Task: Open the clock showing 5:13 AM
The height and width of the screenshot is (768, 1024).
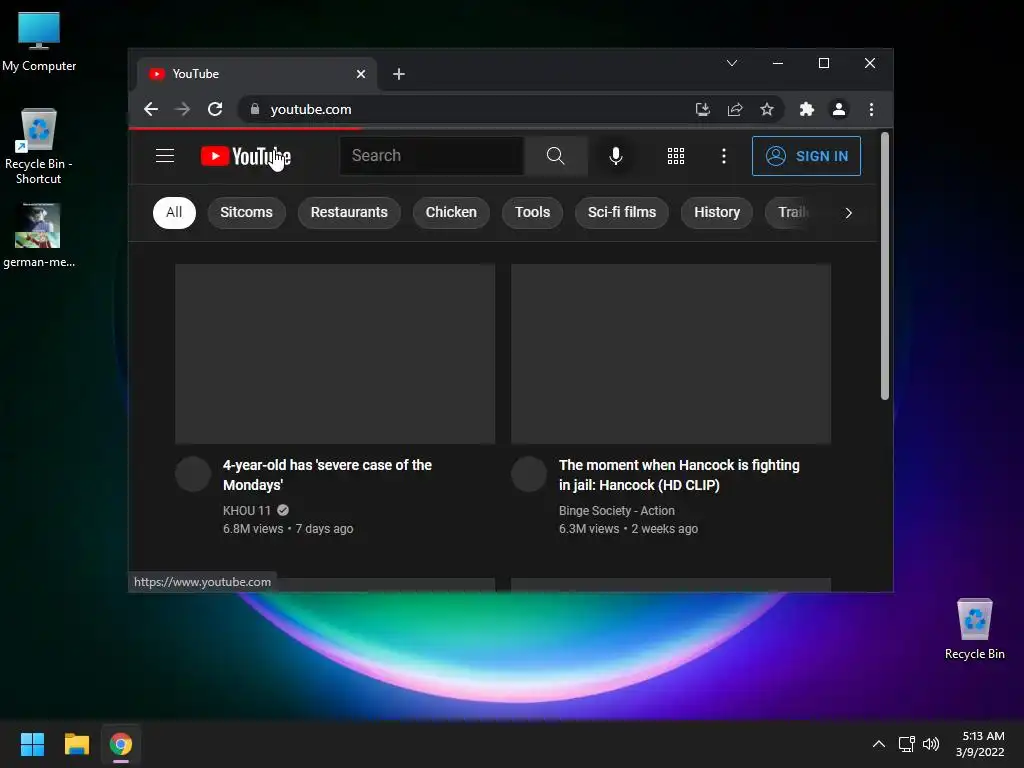Action: coord(980,744)
